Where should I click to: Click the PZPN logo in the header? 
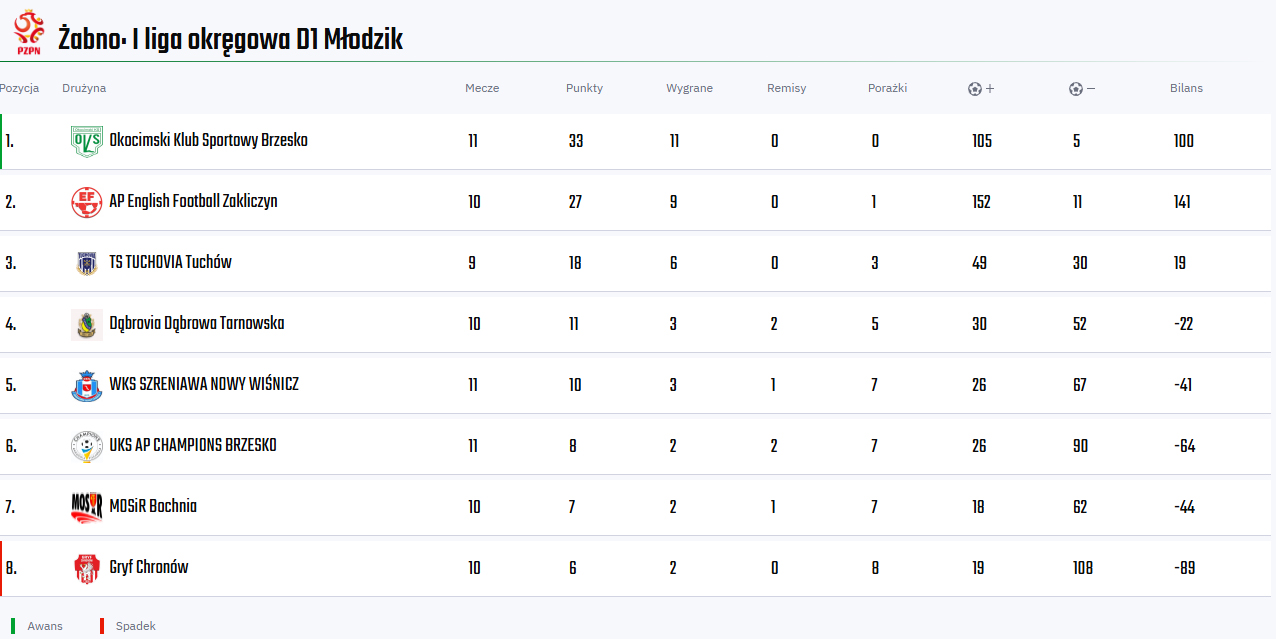pyautogui.click(x=29, y=32)
